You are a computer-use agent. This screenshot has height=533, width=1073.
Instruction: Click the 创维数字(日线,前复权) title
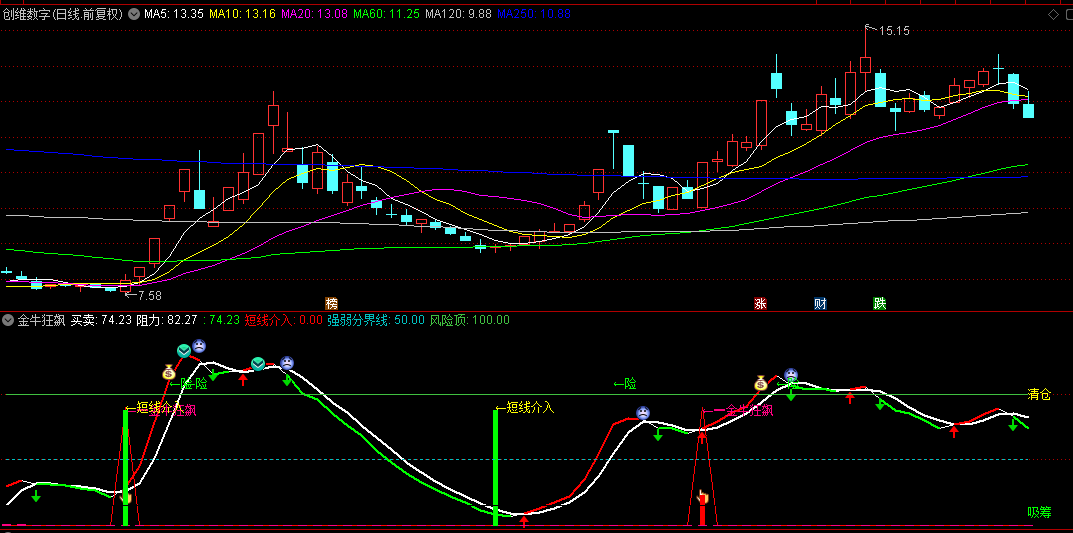coord(63,14)
